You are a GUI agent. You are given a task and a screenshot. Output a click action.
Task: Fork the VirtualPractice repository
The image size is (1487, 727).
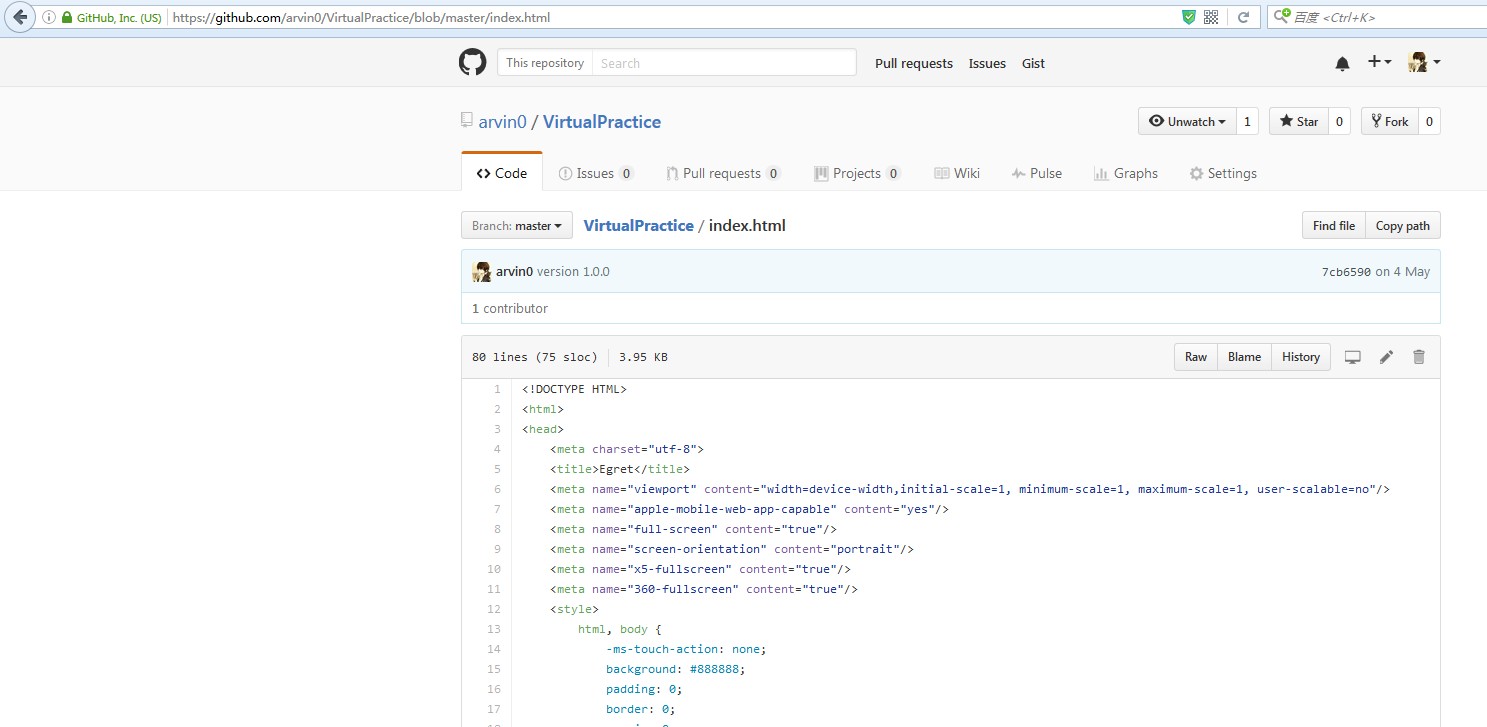(x=1390, y=122)
